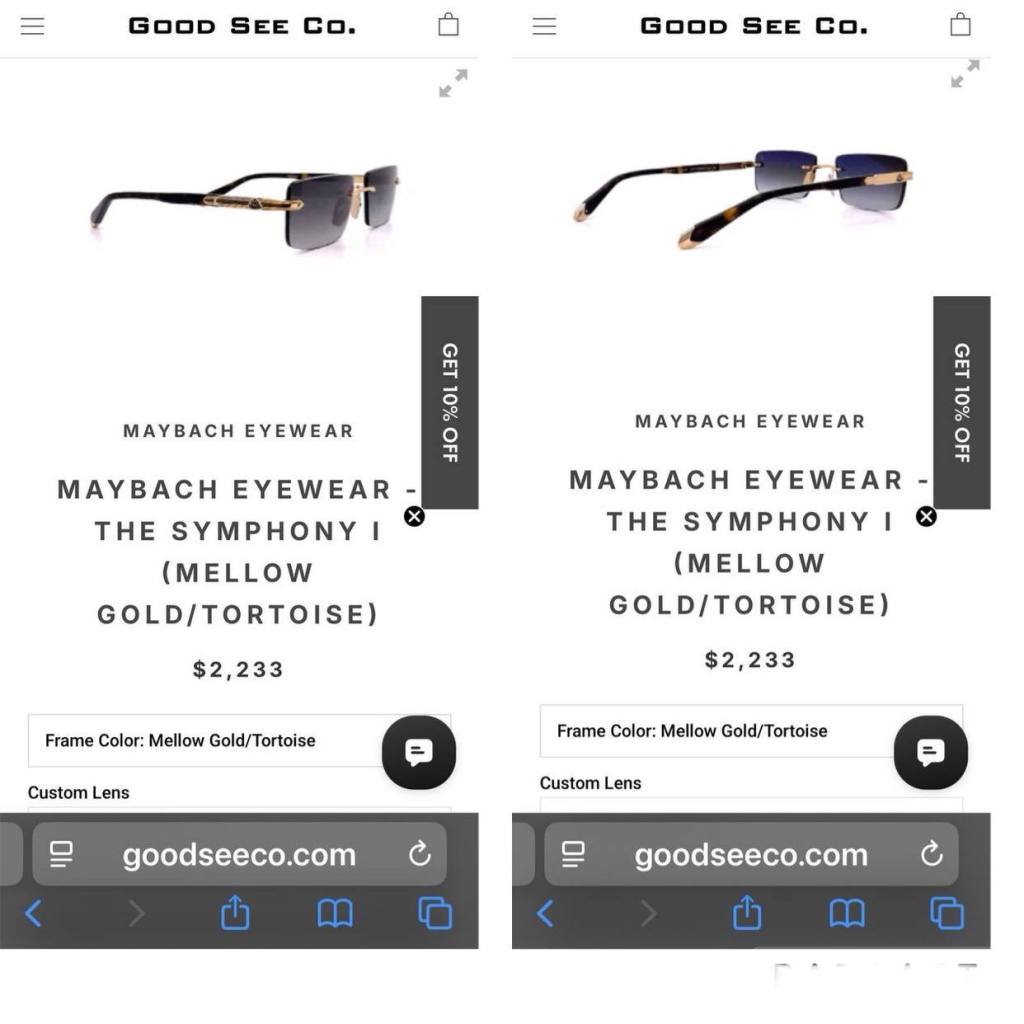Tap goodseeco.com address field in left screenshot
The height and width of the screenshot is (1024, 1024).
[239, 854]
